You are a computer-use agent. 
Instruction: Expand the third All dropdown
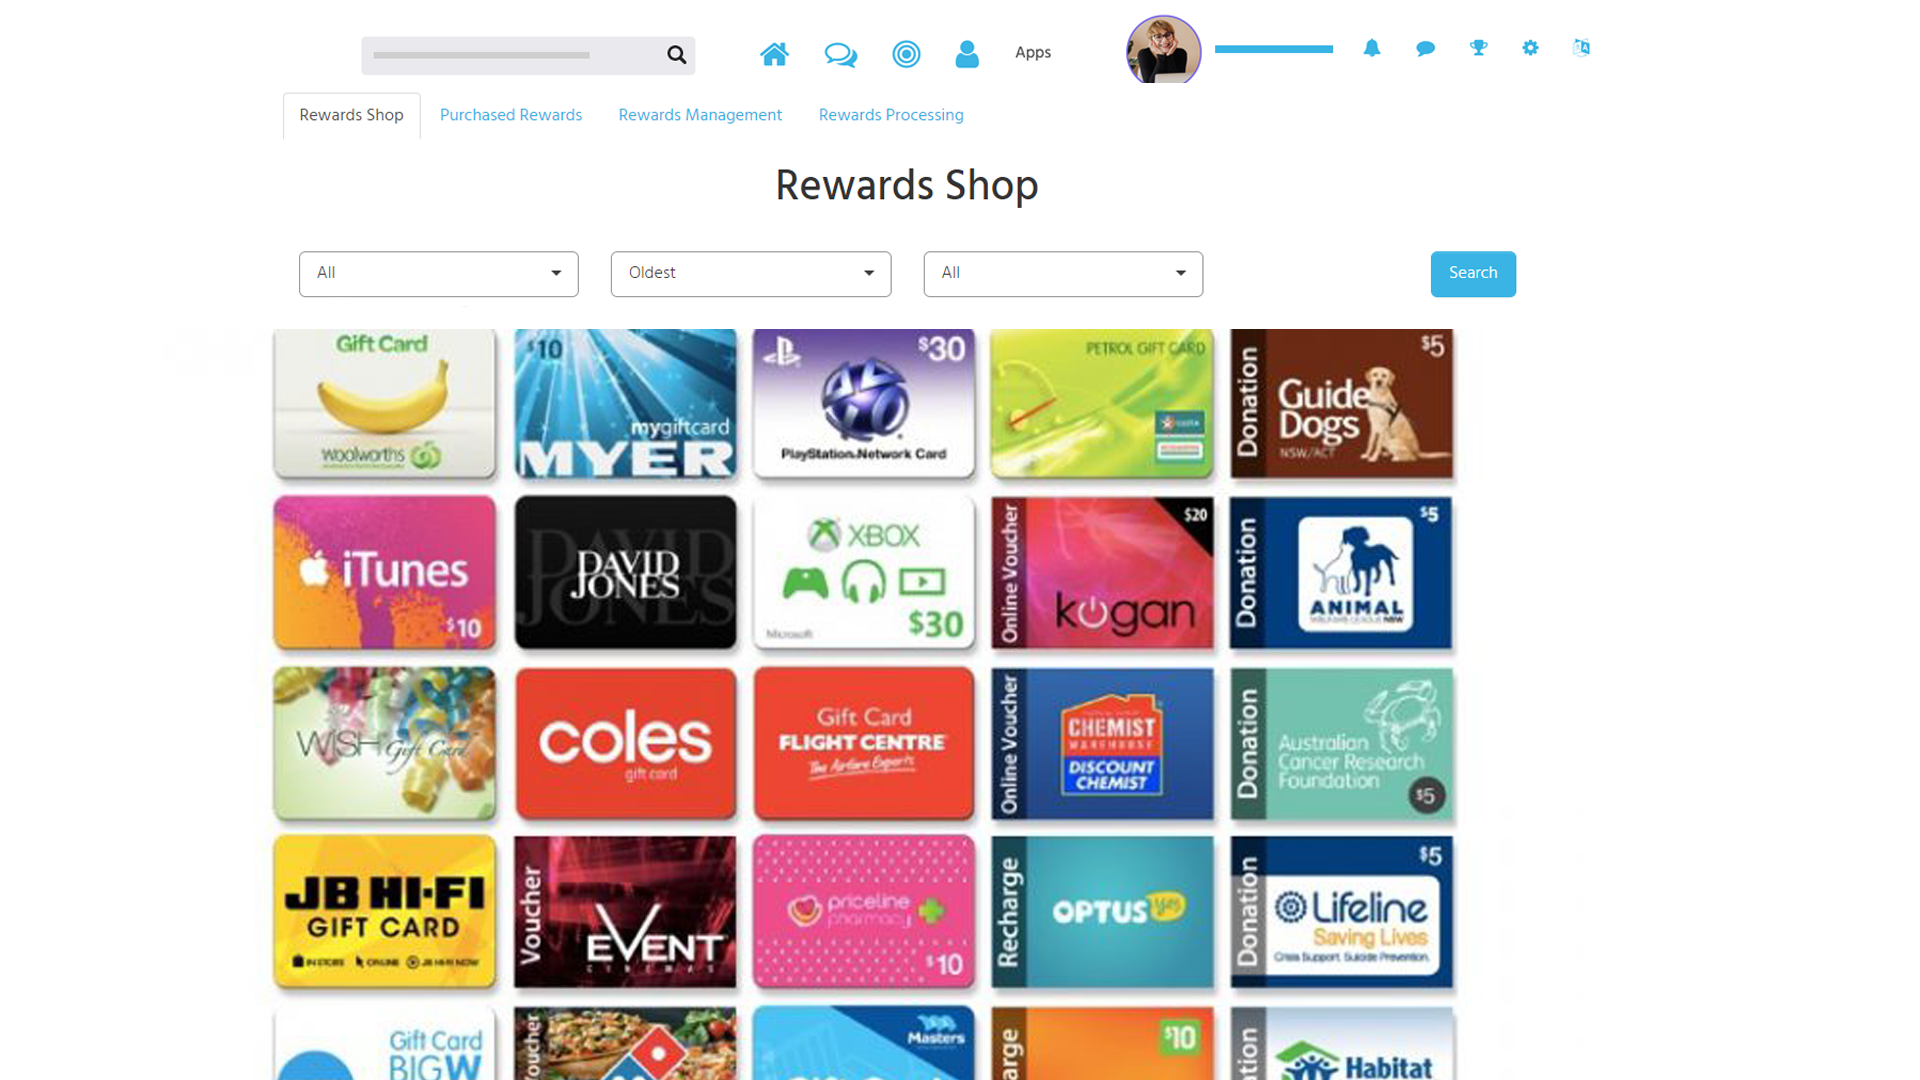click(x=1063, y=274)
